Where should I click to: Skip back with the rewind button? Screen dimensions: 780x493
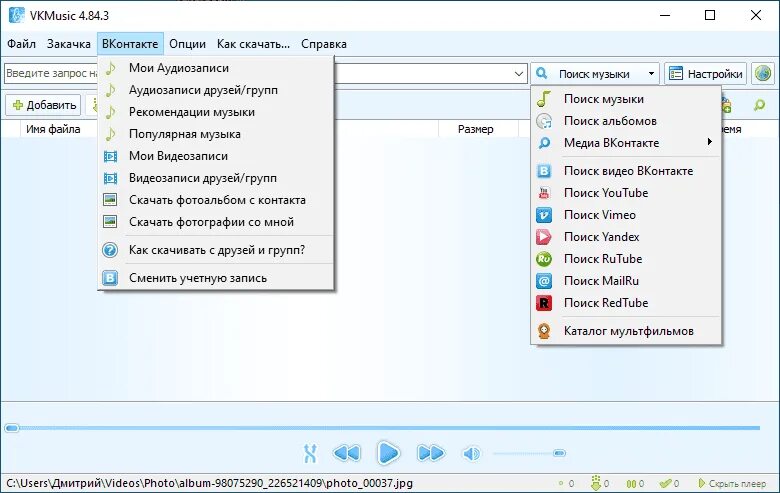tap(347, 453)
